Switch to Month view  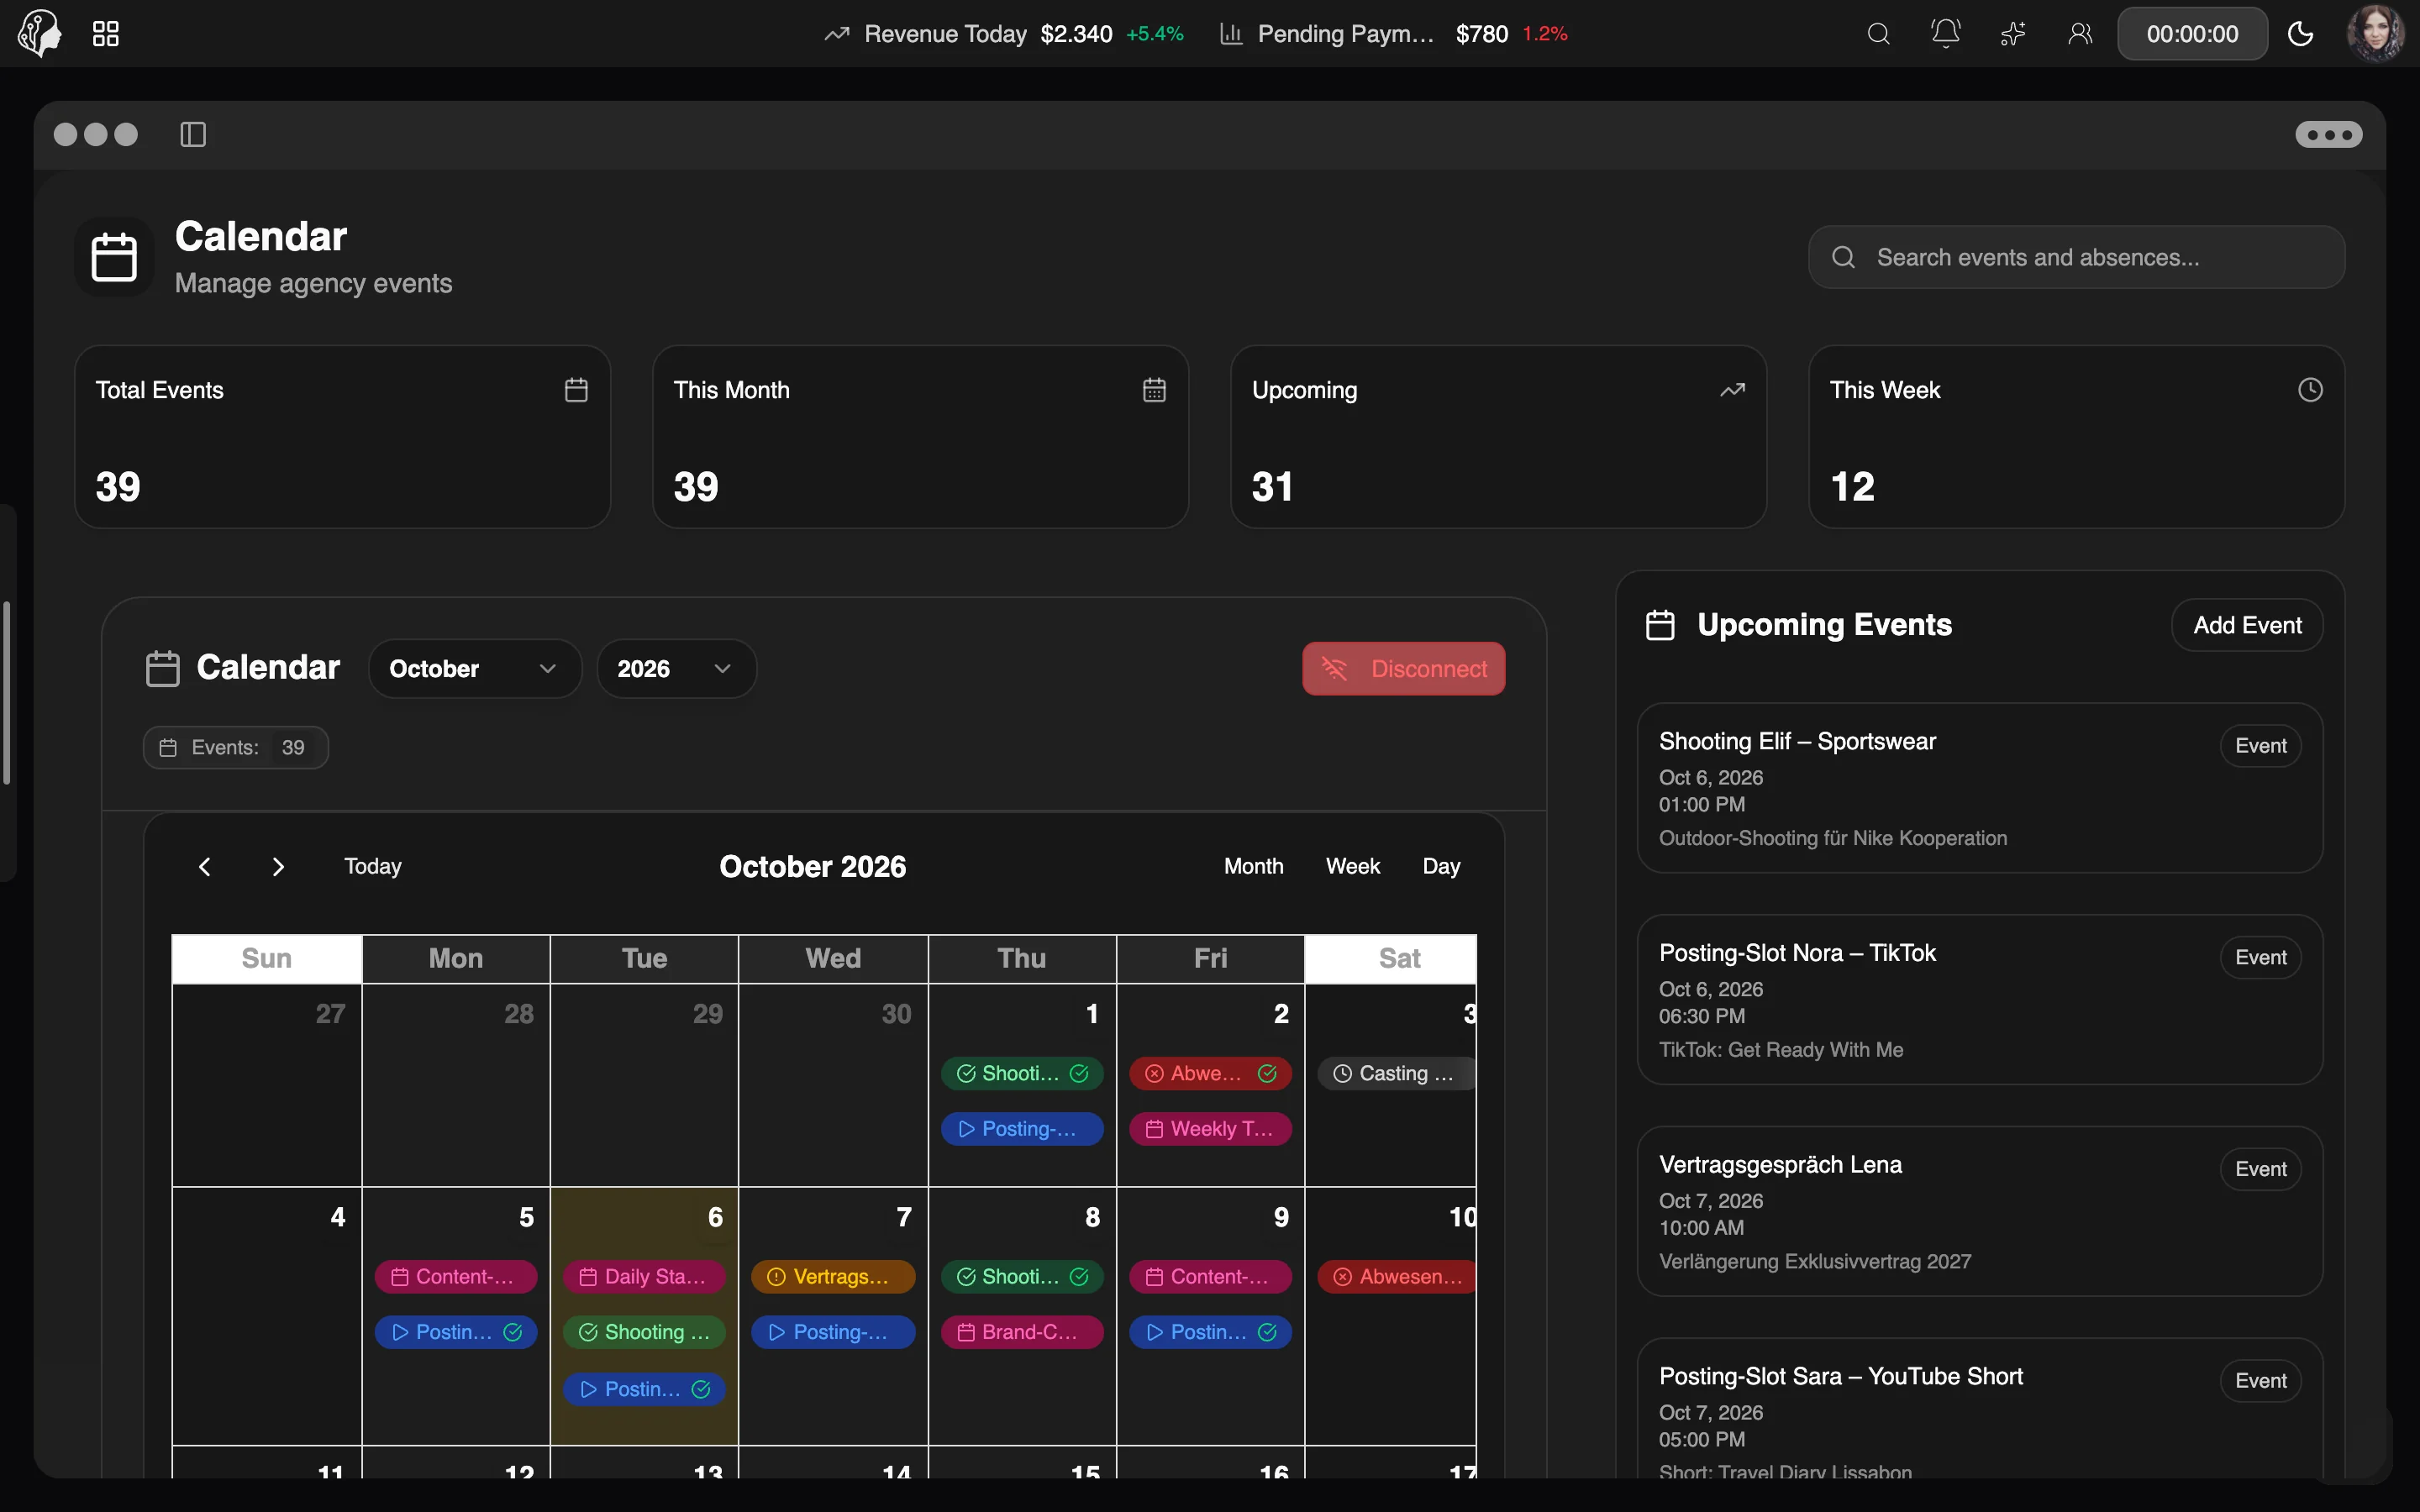click(1253, 866)
